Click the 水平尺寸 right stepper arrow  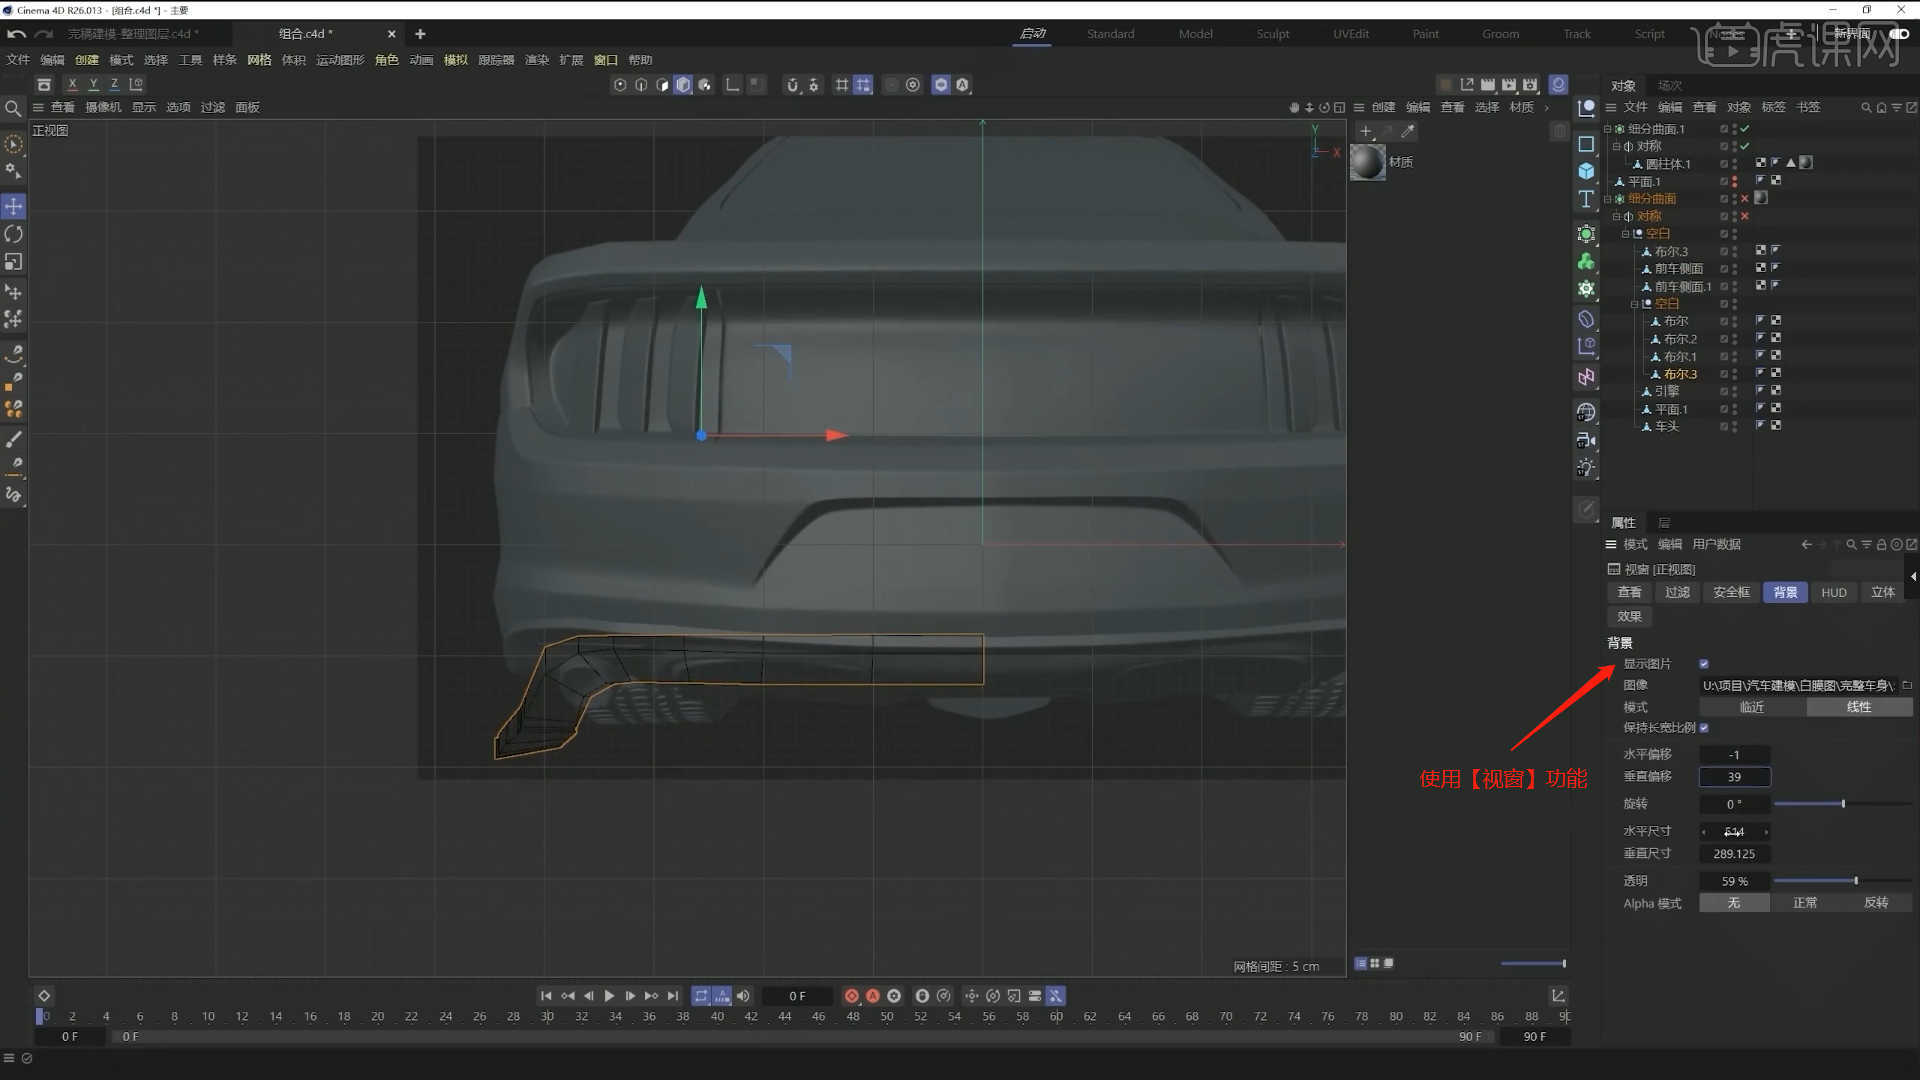(x=1766, y=832)
